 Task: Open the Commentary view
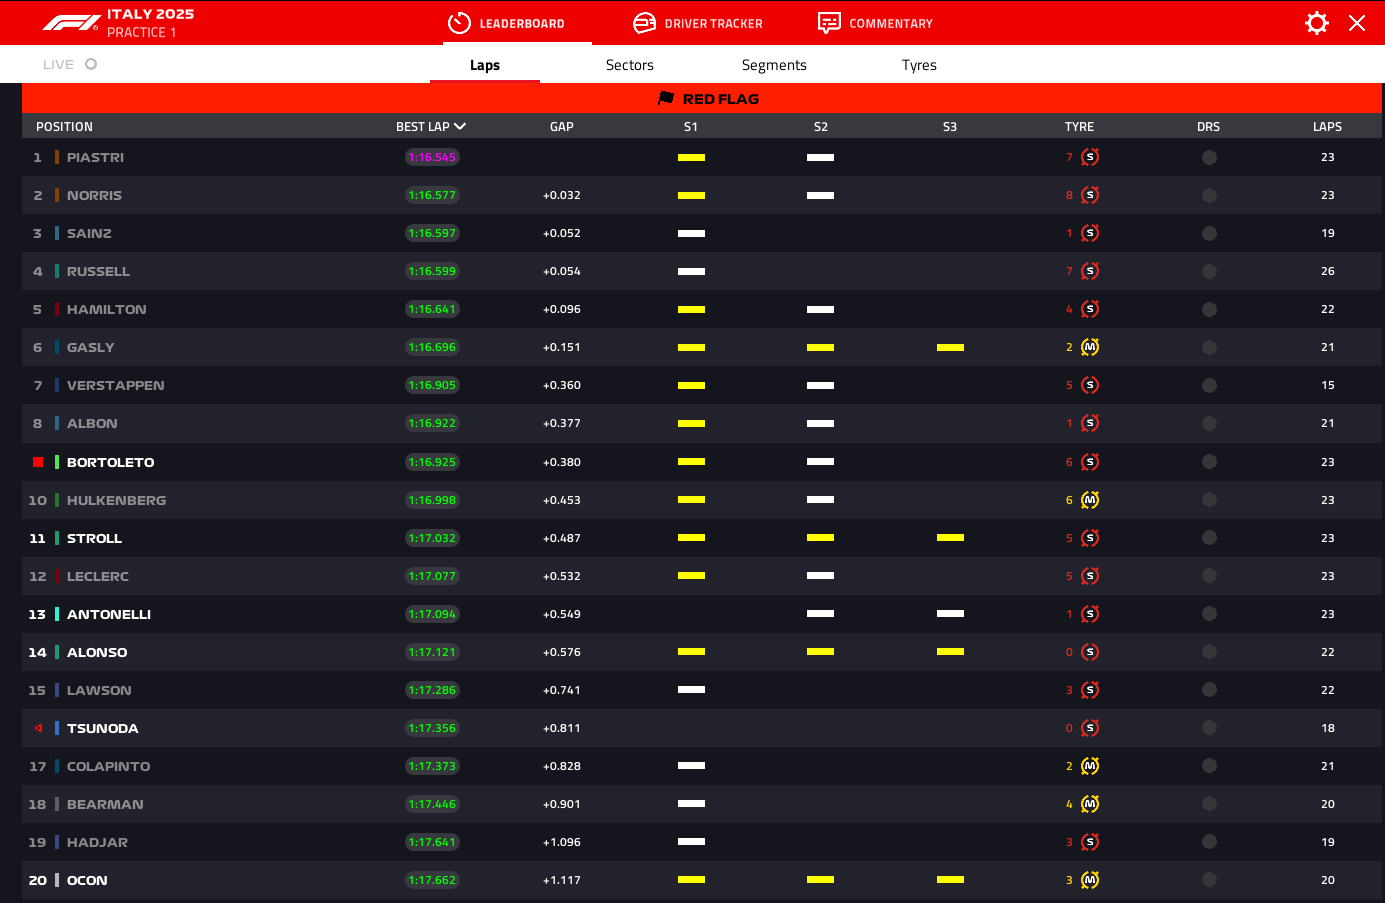click(x=875, y=23)
